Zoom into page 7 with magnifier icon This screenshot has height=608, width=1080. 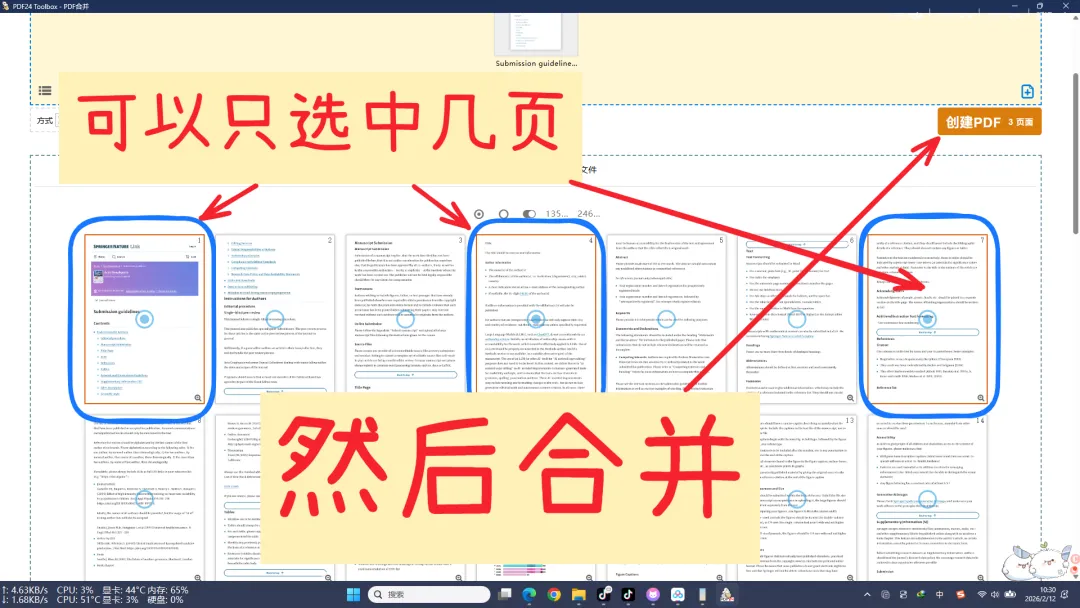(981, 398)
